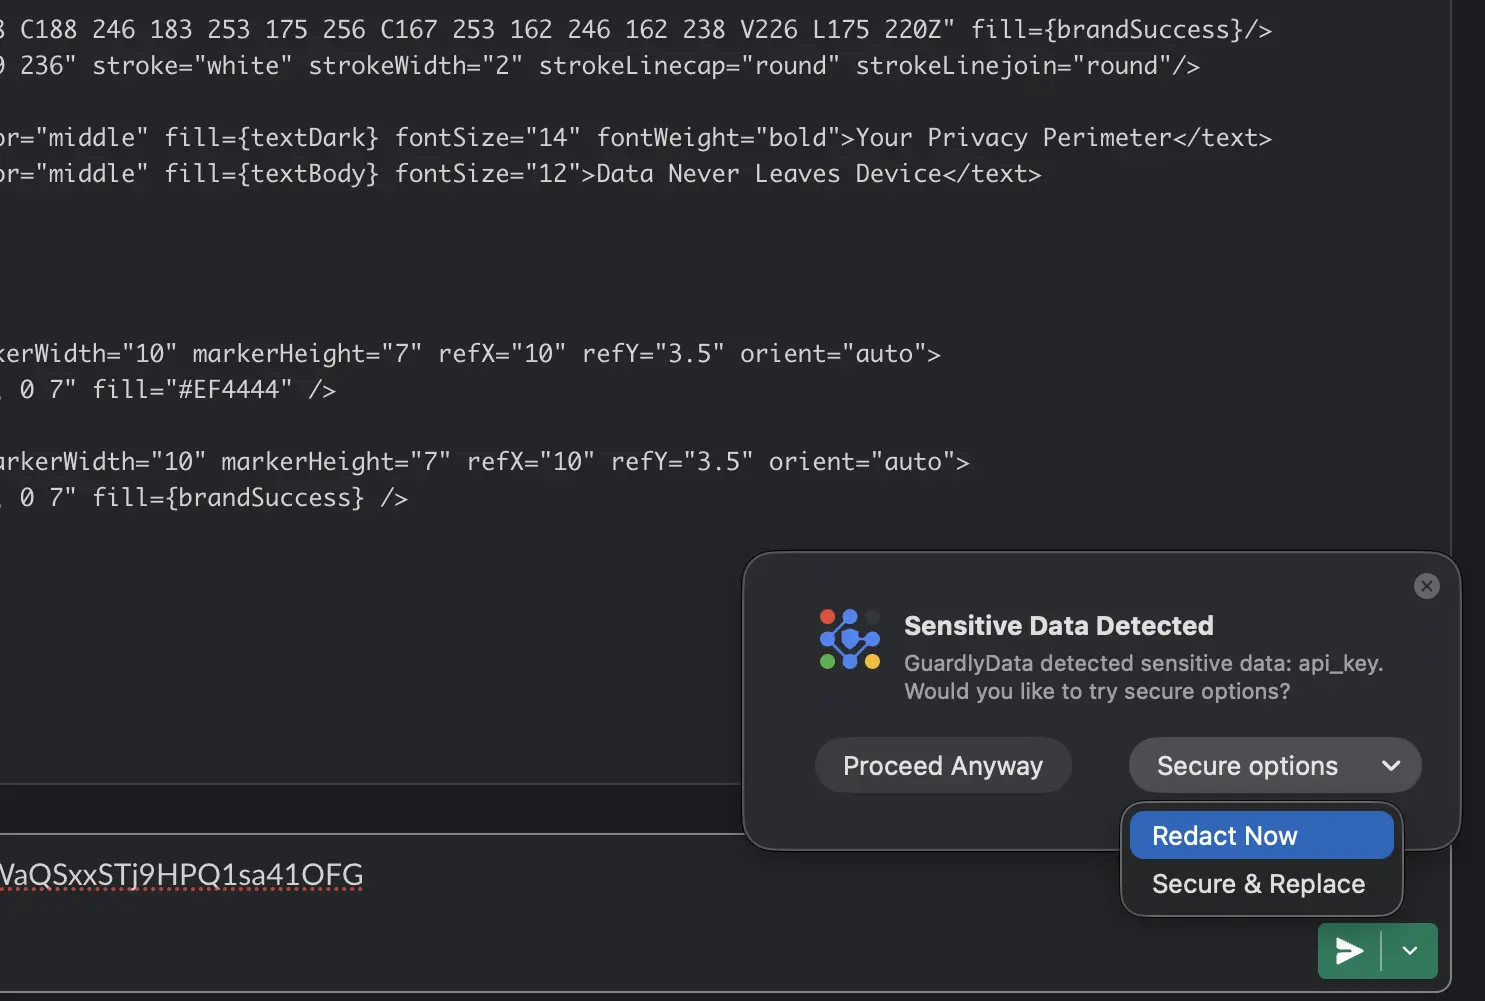This screenshot has width=1485, height=1001.
Task: Click the marker line above the #EF4444 fill
Action: (x=470, y=354)
